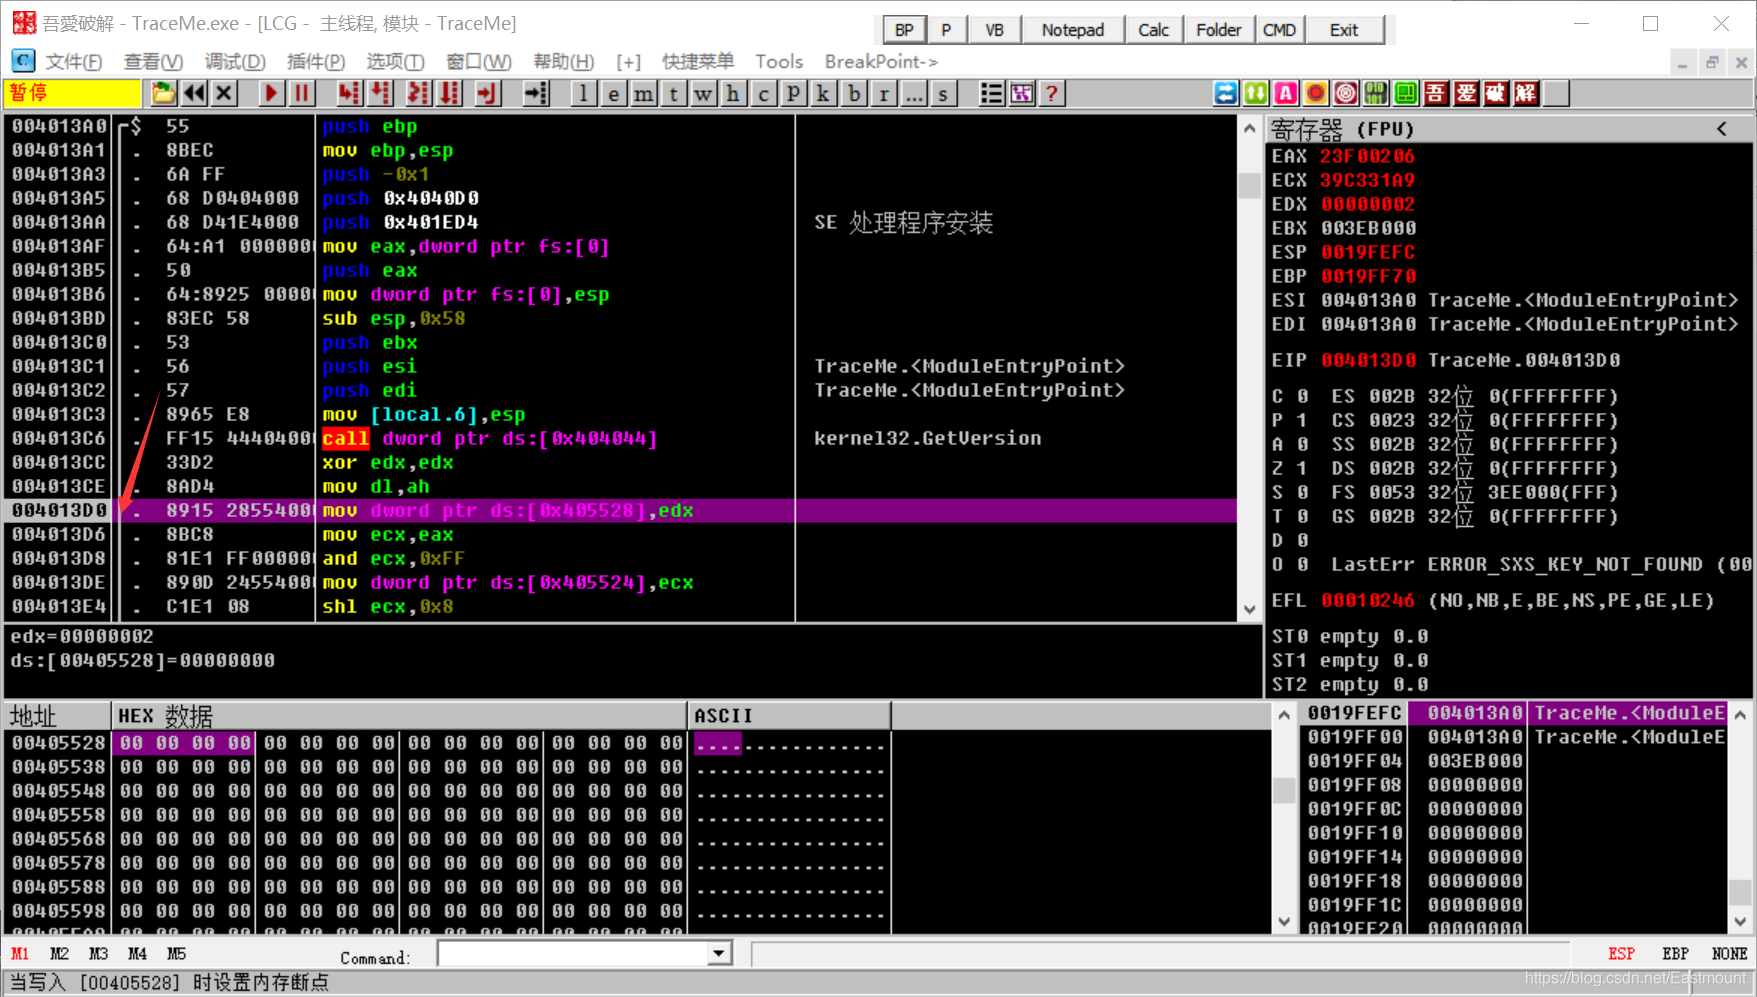Show threads via 't' button
The height and width of the screenshot is (997, 1757).
tap(674, 94)
